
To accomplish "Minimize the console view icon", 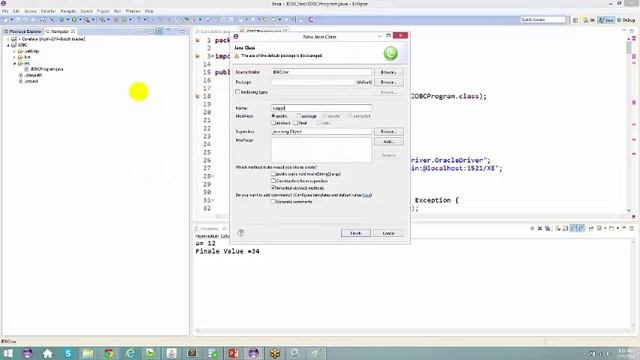I will click(x=624, y=228).
